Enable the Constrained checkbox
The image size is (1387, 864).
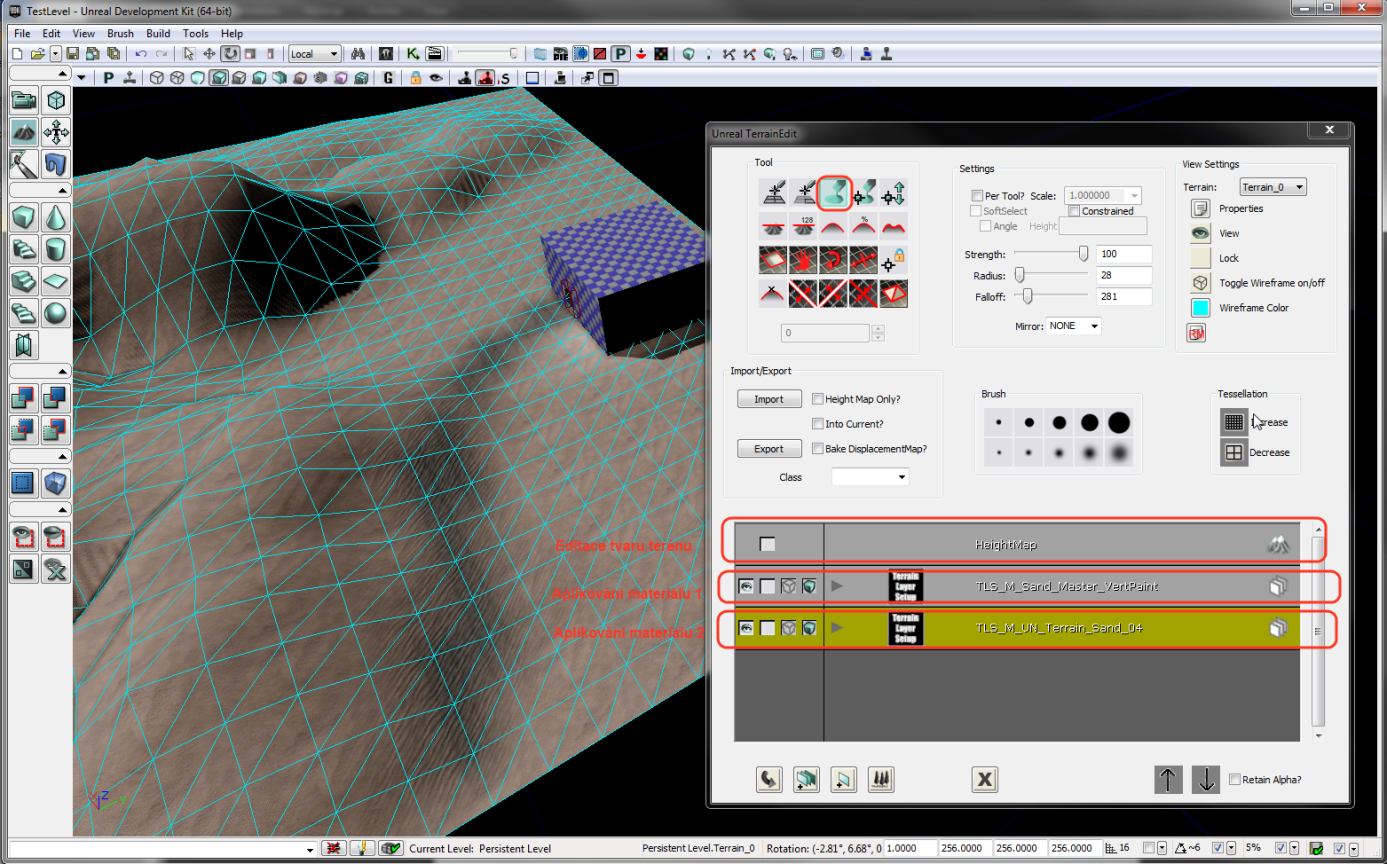[1074, 211]
